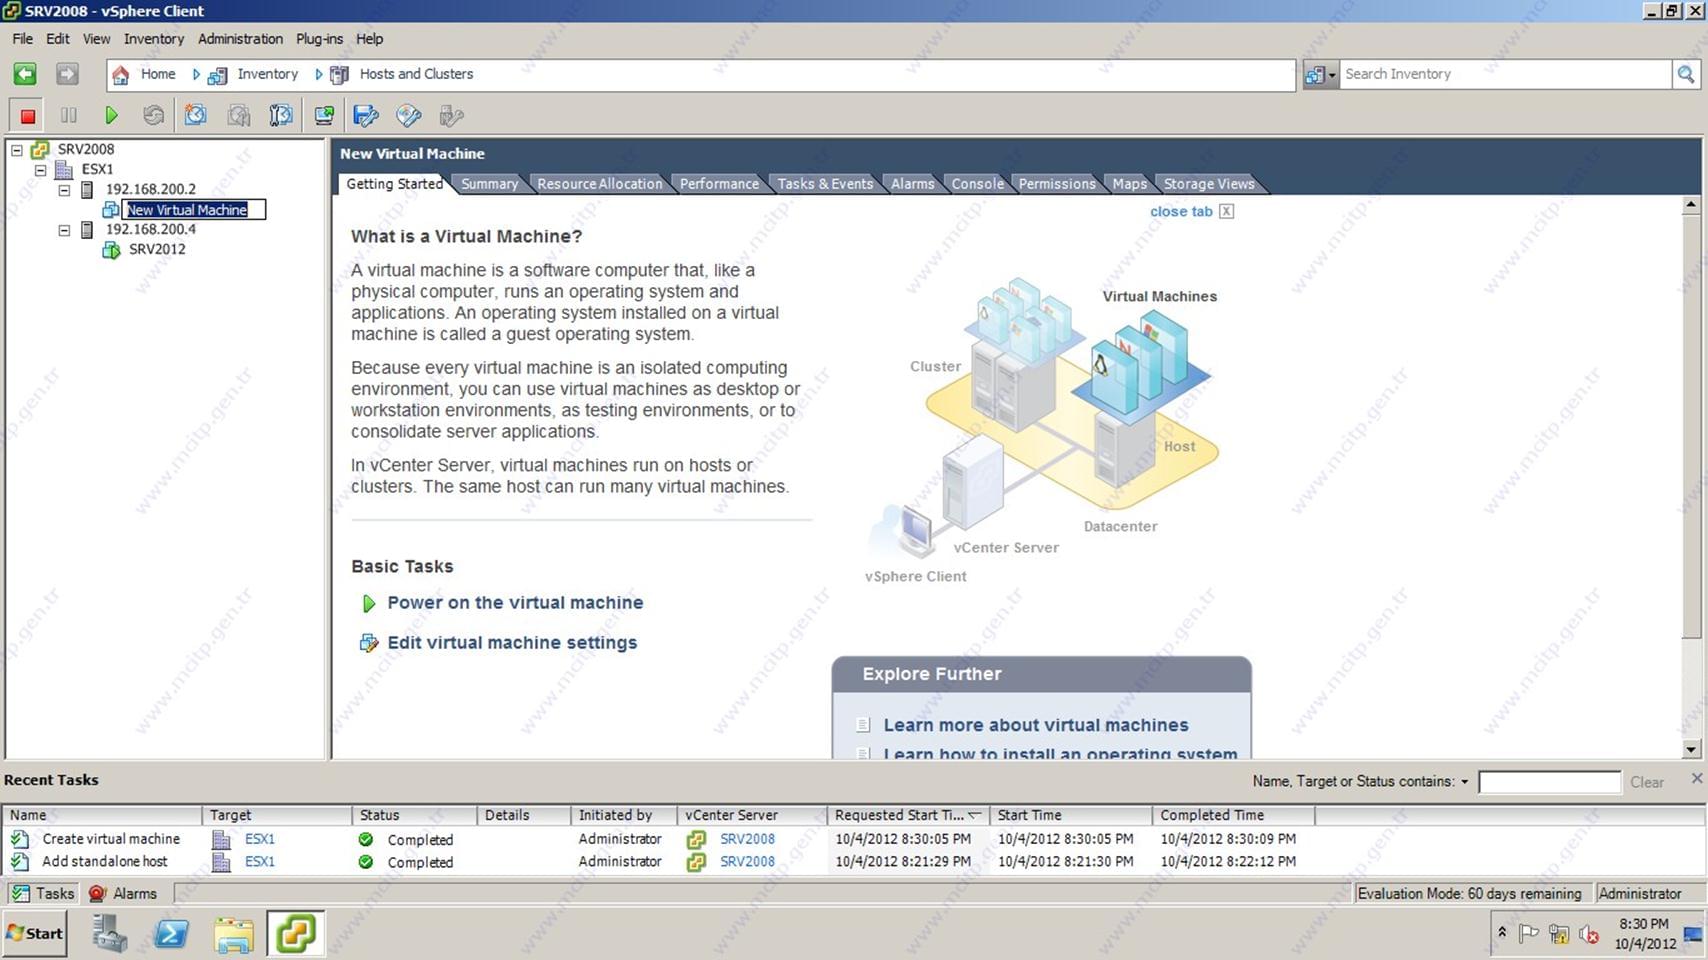
Task: Show hidden system tray icons
Action: point(1501,932)
